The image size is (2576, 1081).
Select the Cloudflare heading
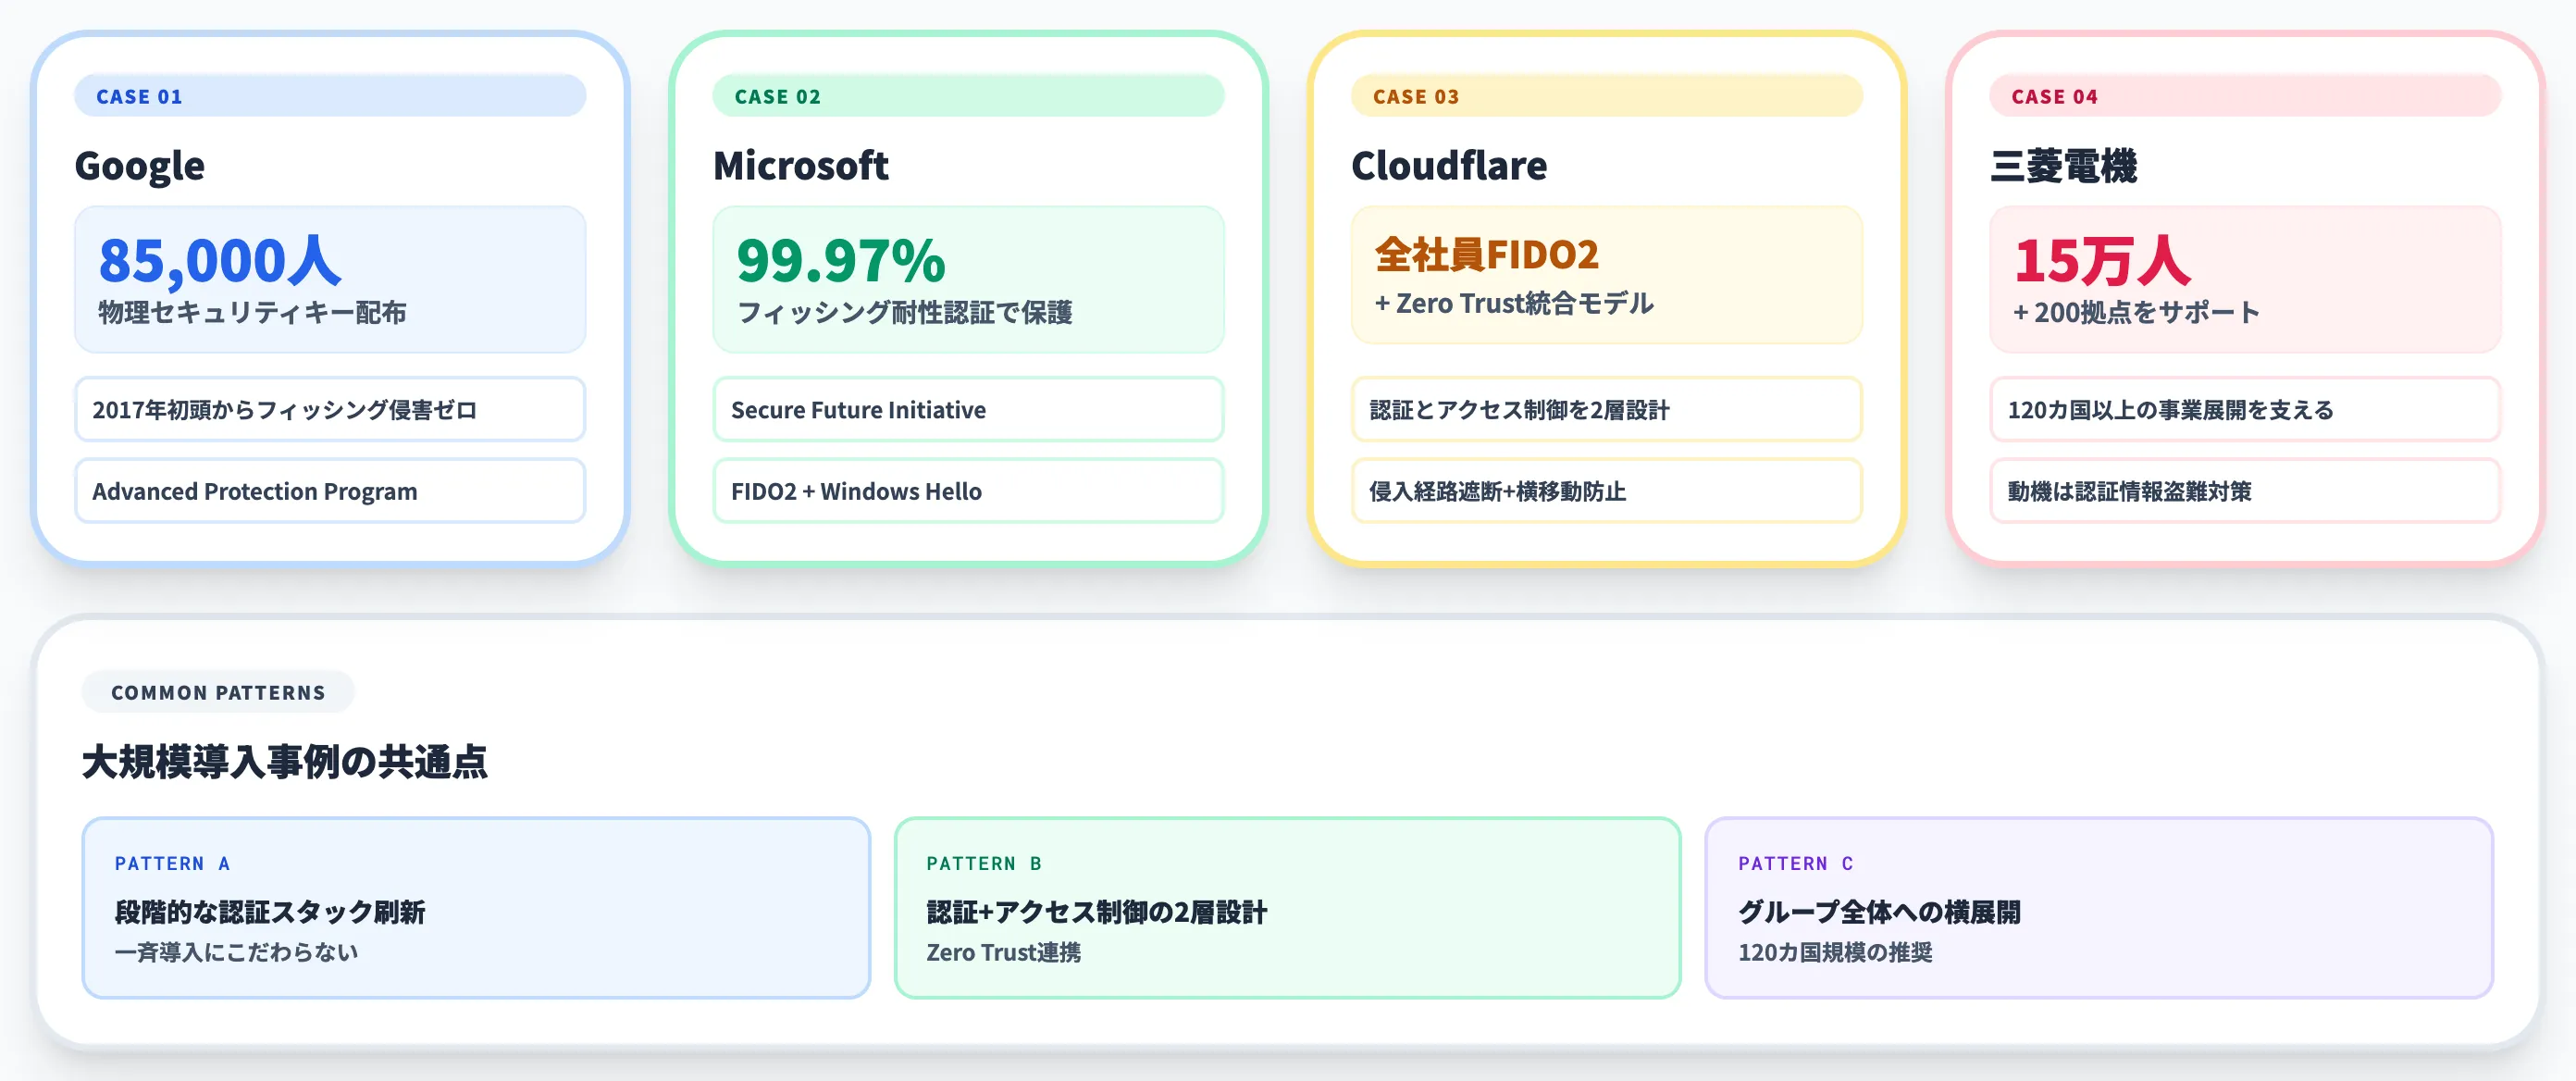1449,166
